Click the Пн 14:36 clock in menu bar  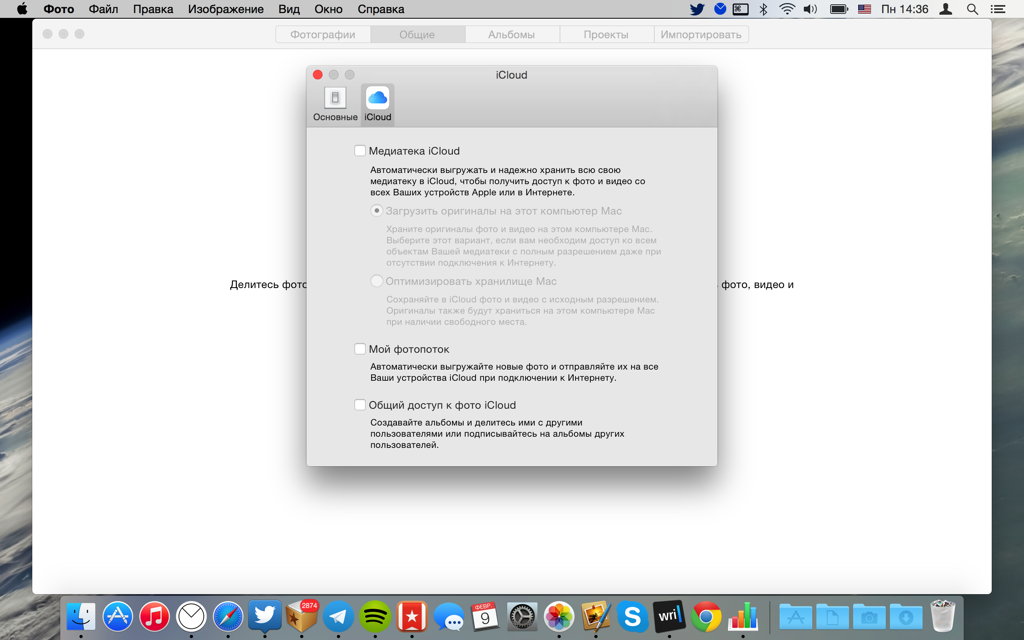(x=904, y=9)
